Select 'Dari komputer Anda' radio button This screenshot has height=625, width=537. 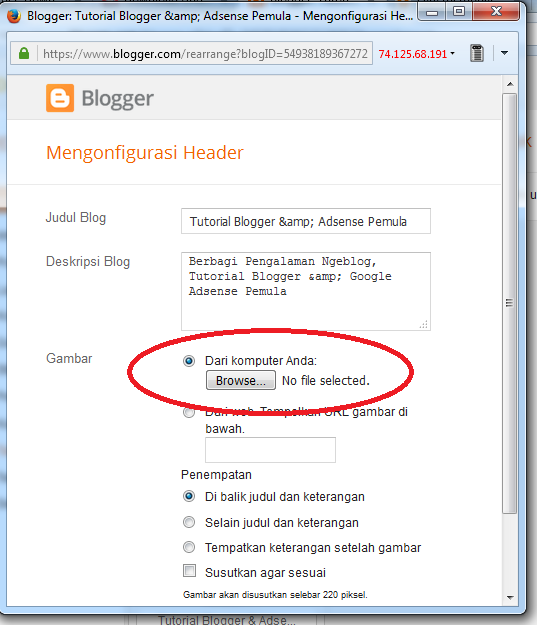pyautogui.click(x=189, y=361)
